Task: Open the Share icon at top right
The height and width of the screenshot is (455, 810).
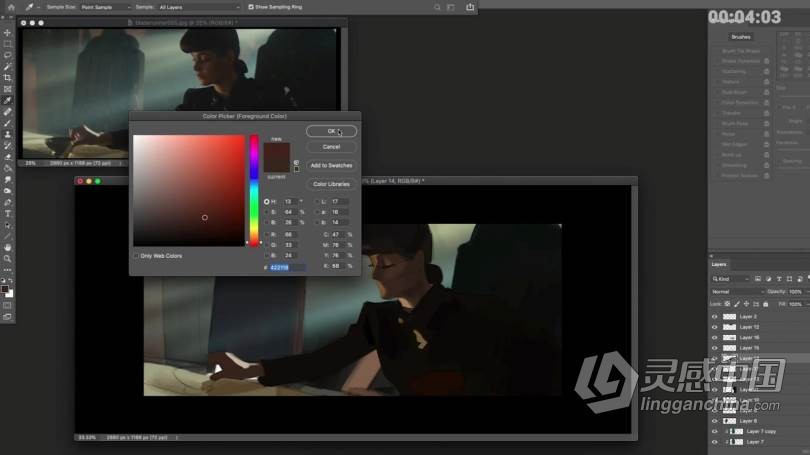Action: (470, 7)
